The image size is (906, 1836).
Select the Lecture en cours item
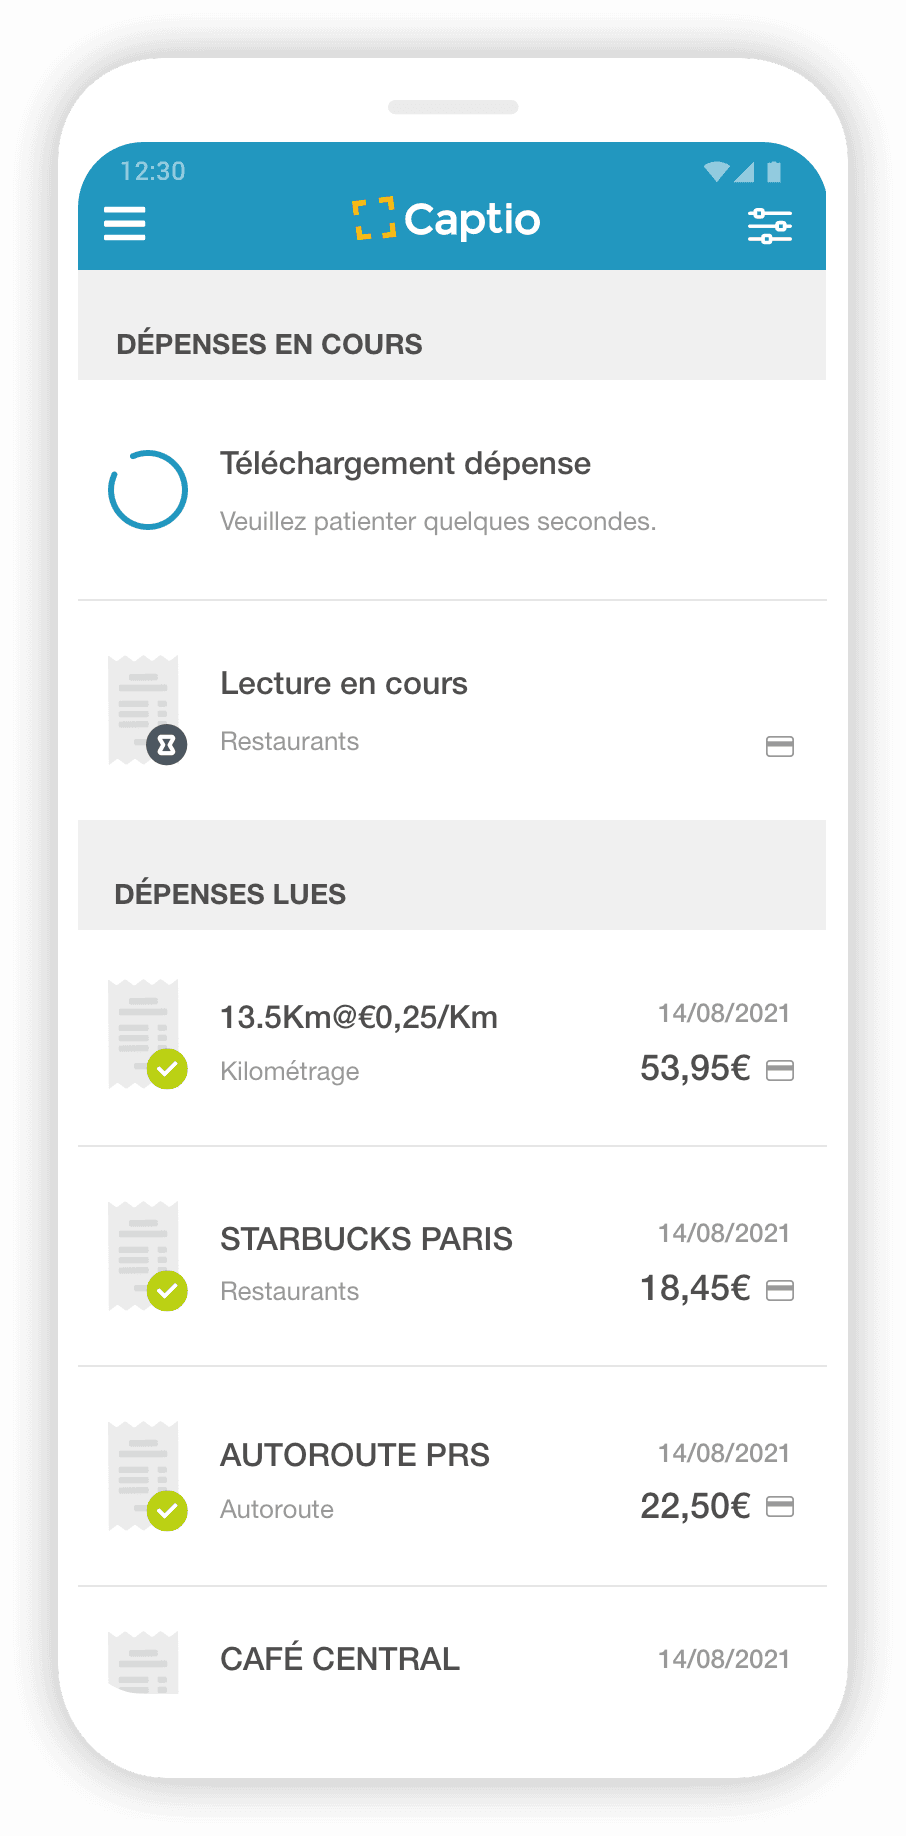[344, 684]
